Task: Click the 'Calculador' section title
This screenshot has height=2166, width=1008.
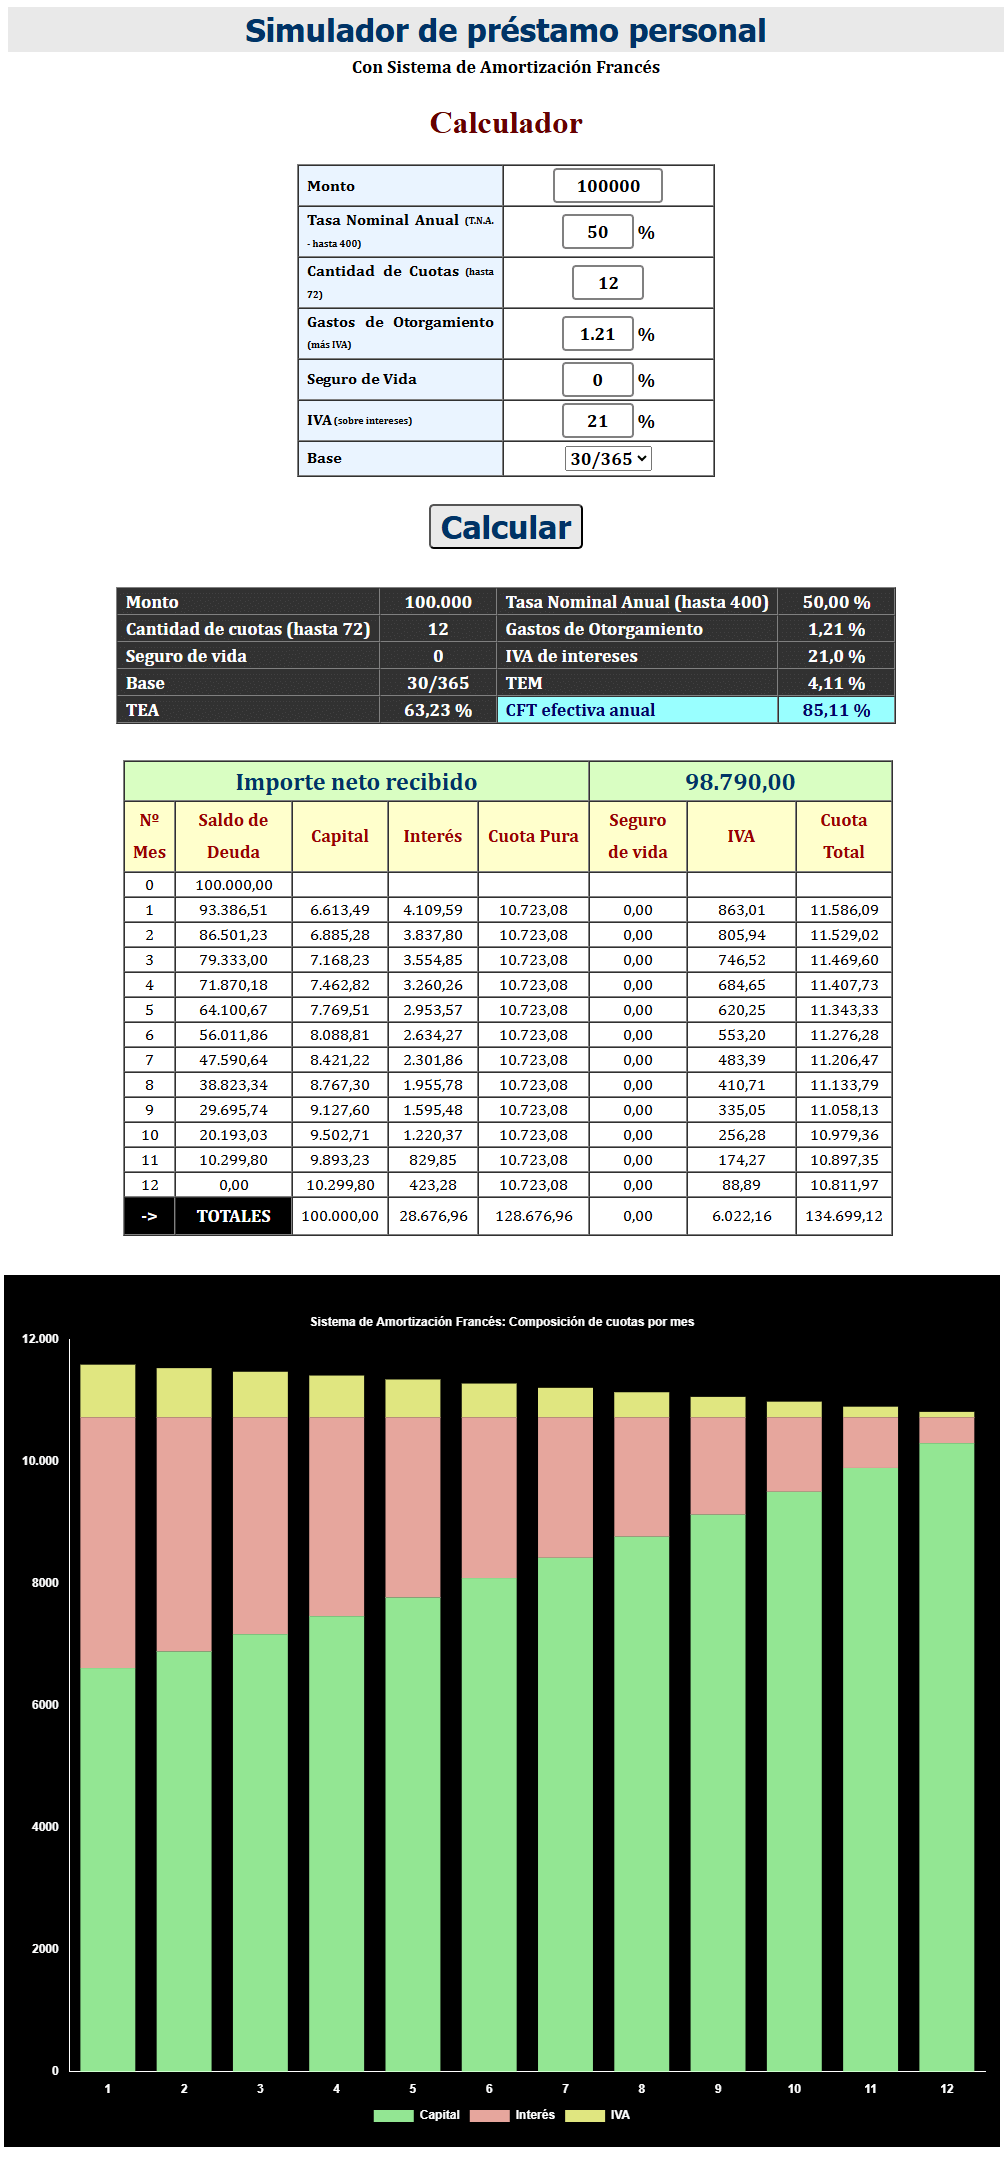Action: pos(506,123)
